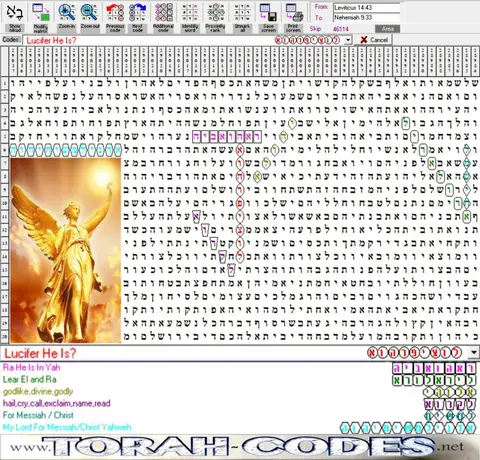The height and width of the screenshot is (460, 480).
Task: Select code 'Ra He Is In Yah'
Action: pyautogui.click(x=32, y=368)
